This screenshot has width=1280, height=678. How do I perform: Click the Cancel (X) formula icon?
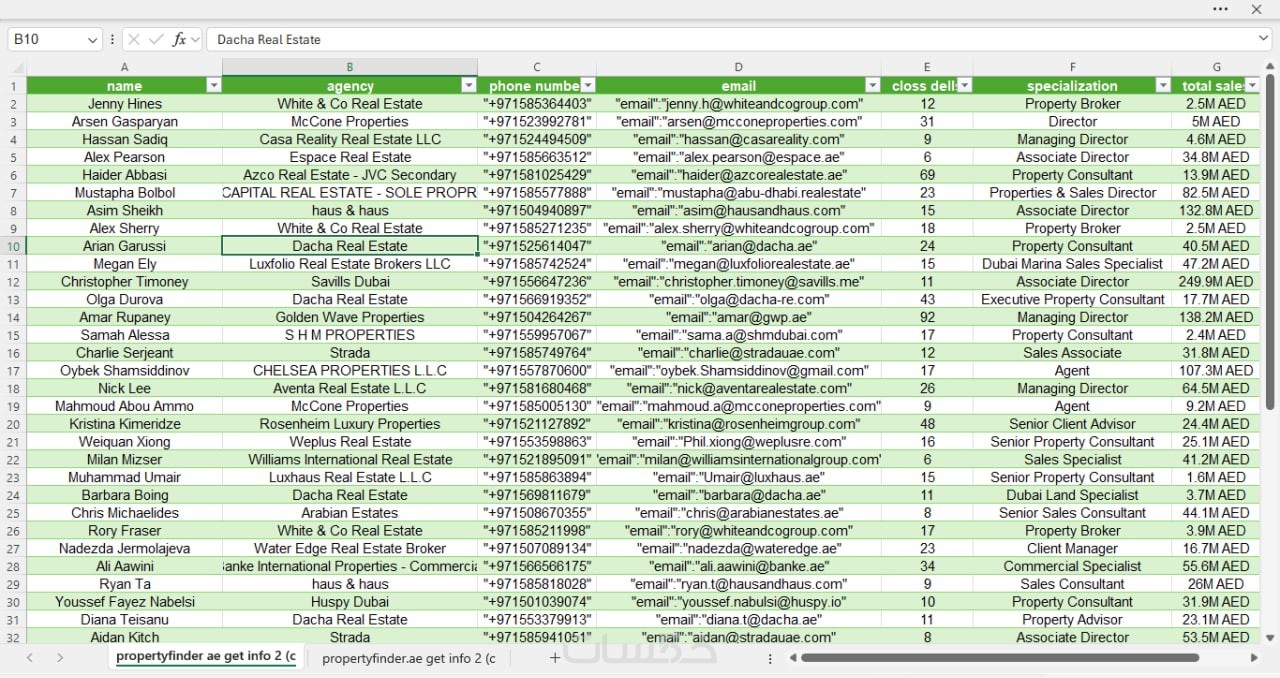(134, 39)
